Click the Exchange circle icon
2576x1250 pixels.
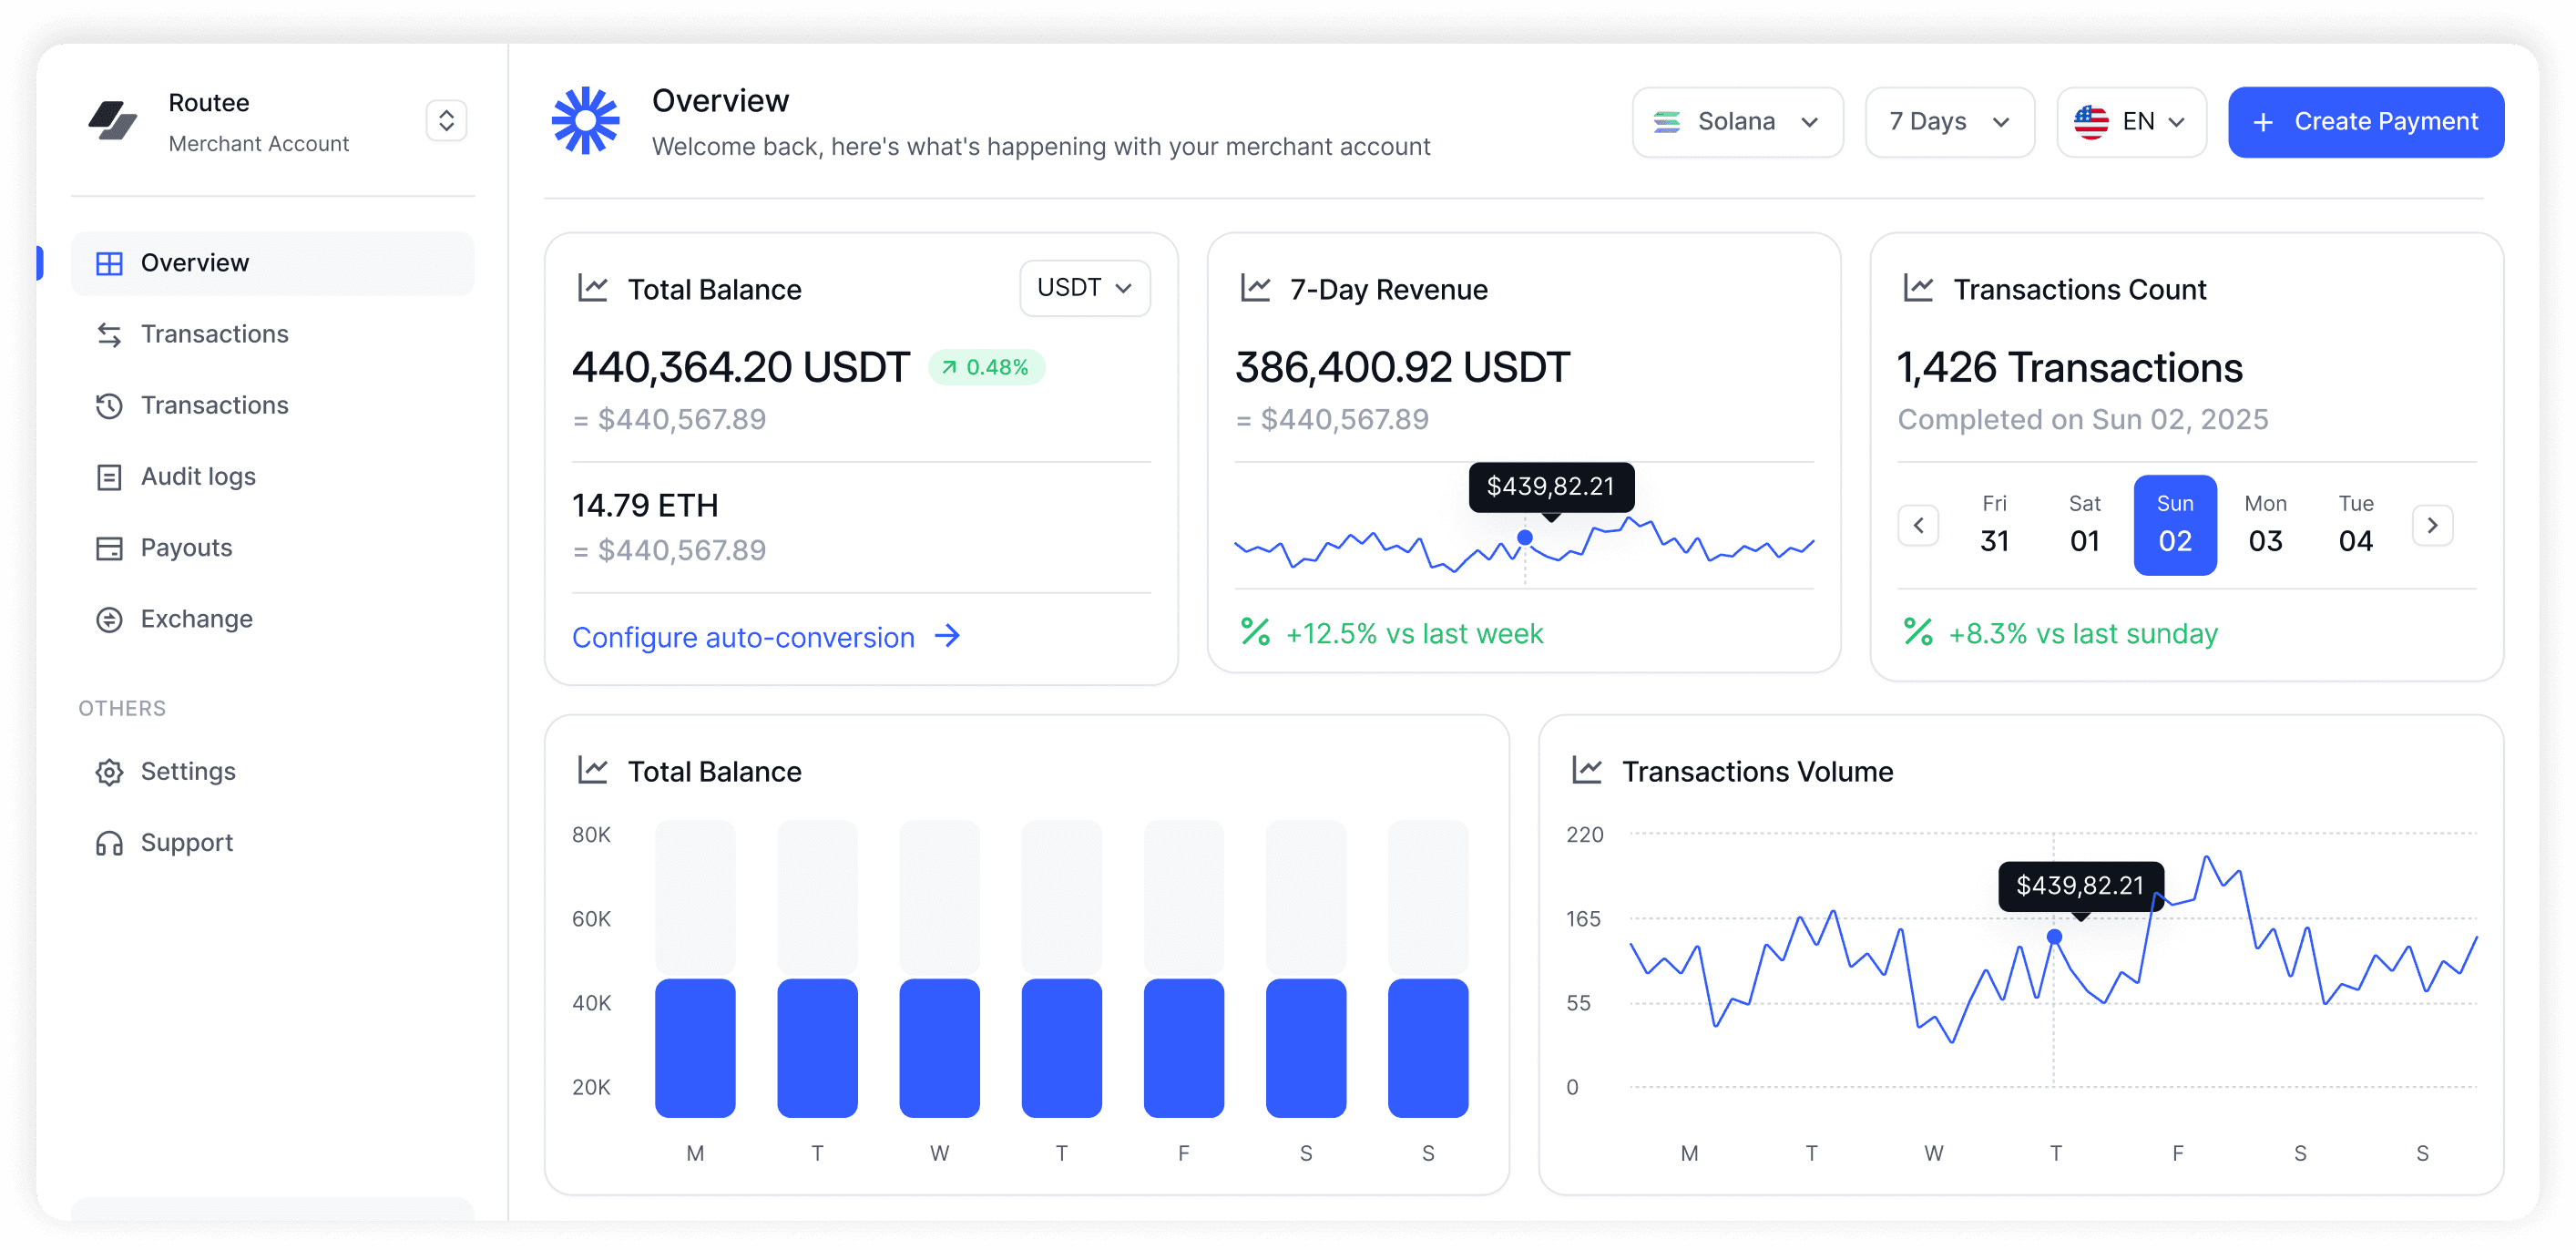coord(109,620)
